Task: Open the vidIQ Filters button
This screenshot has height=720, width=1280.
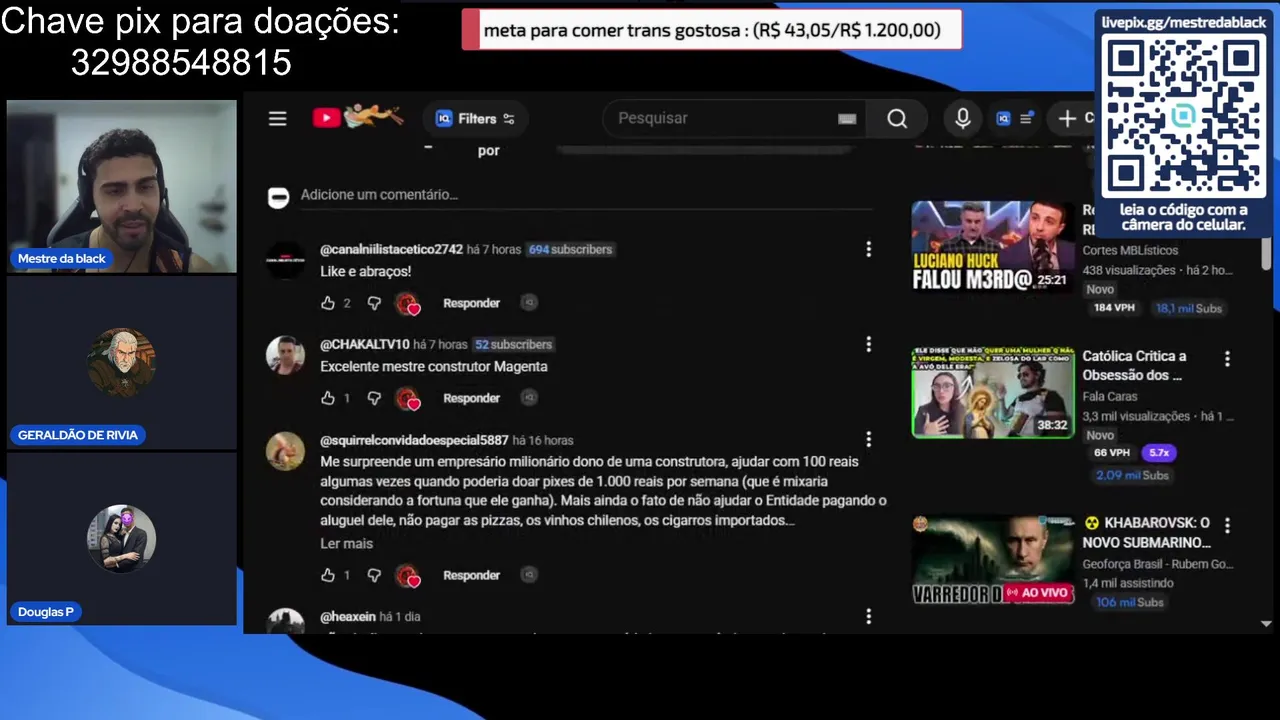Action: [475, 118]
